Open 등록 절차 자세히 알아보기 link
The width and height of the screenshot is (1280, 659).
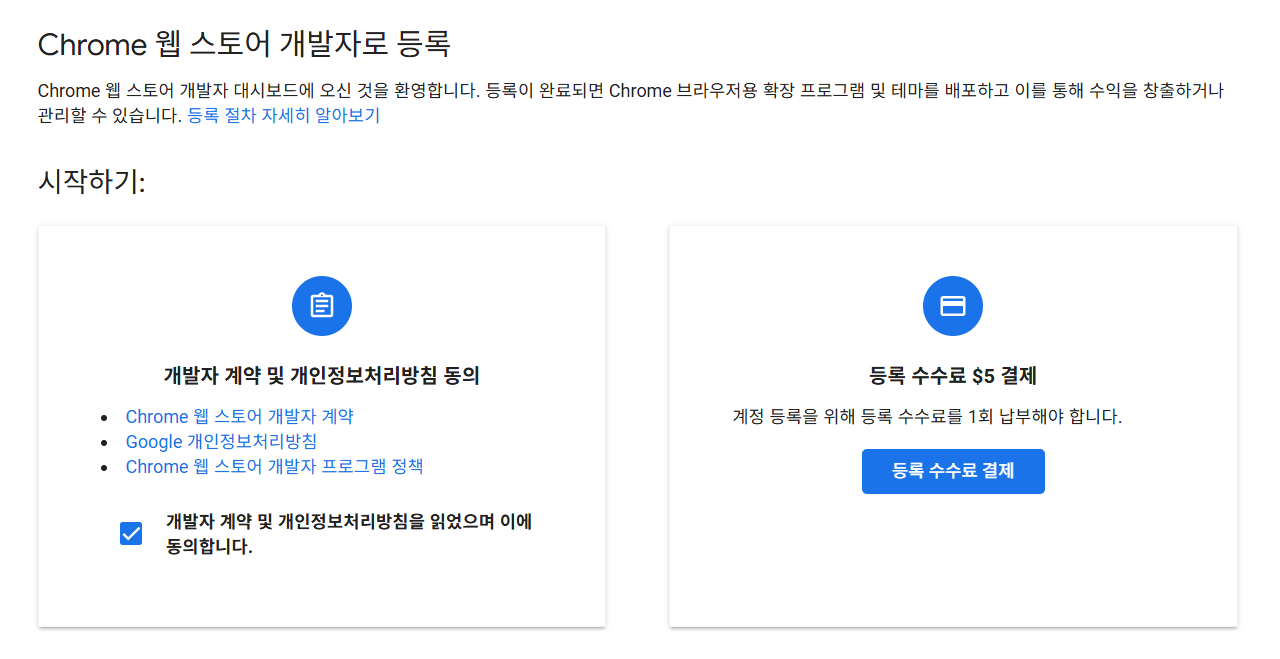284,115
